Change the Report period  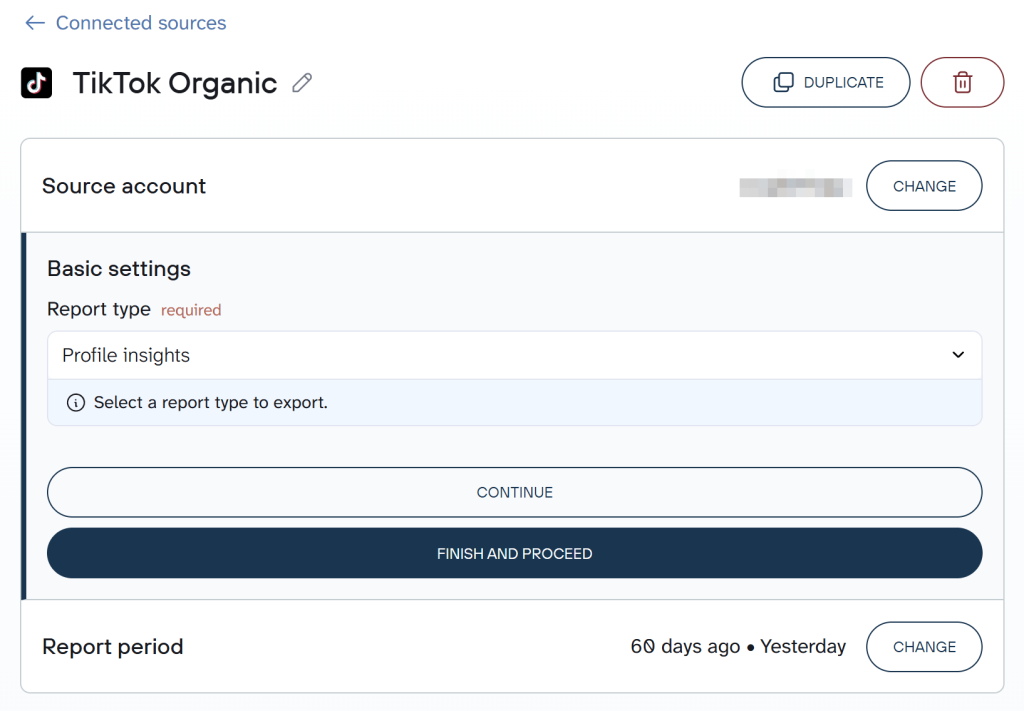[x=924, y=647]
